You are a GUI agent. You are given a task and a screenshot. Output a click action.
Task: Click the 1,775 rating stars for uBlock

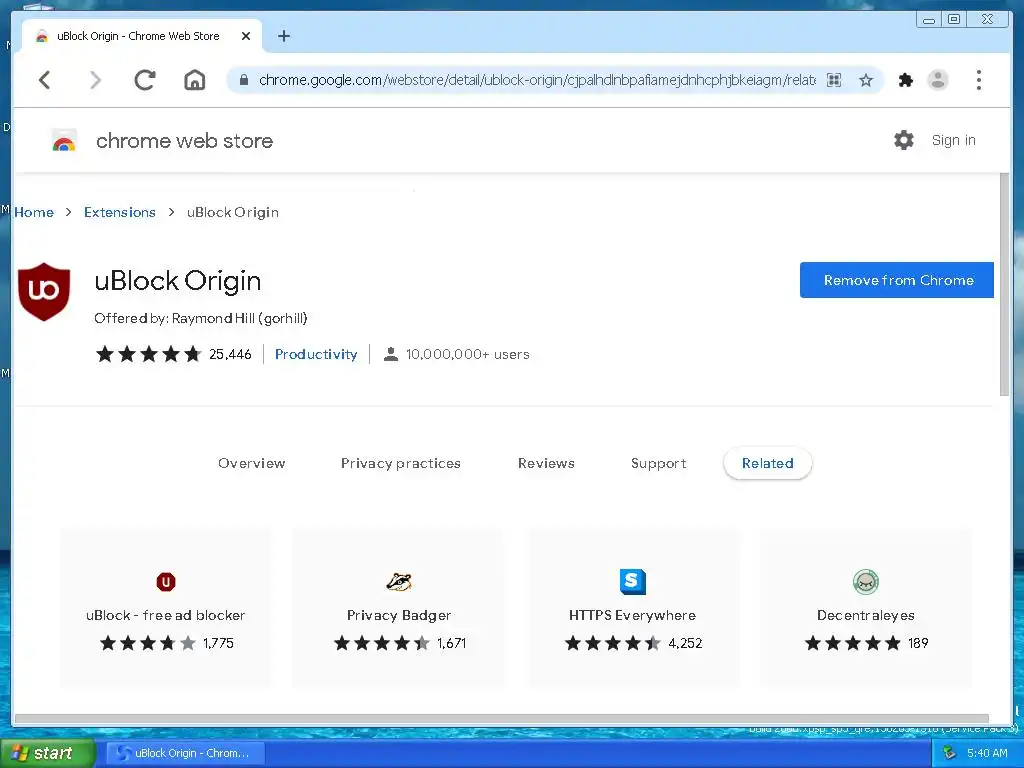[x=148, y=643]
